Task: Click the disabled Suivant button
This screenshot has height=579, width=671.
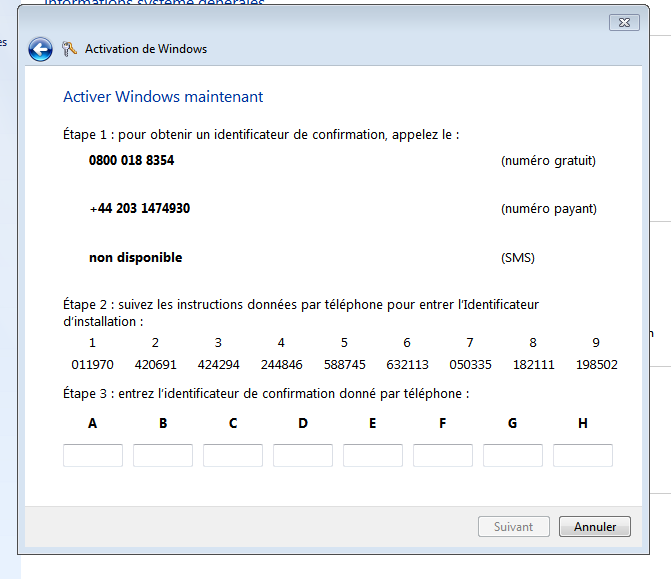Action: click(514, 526)
